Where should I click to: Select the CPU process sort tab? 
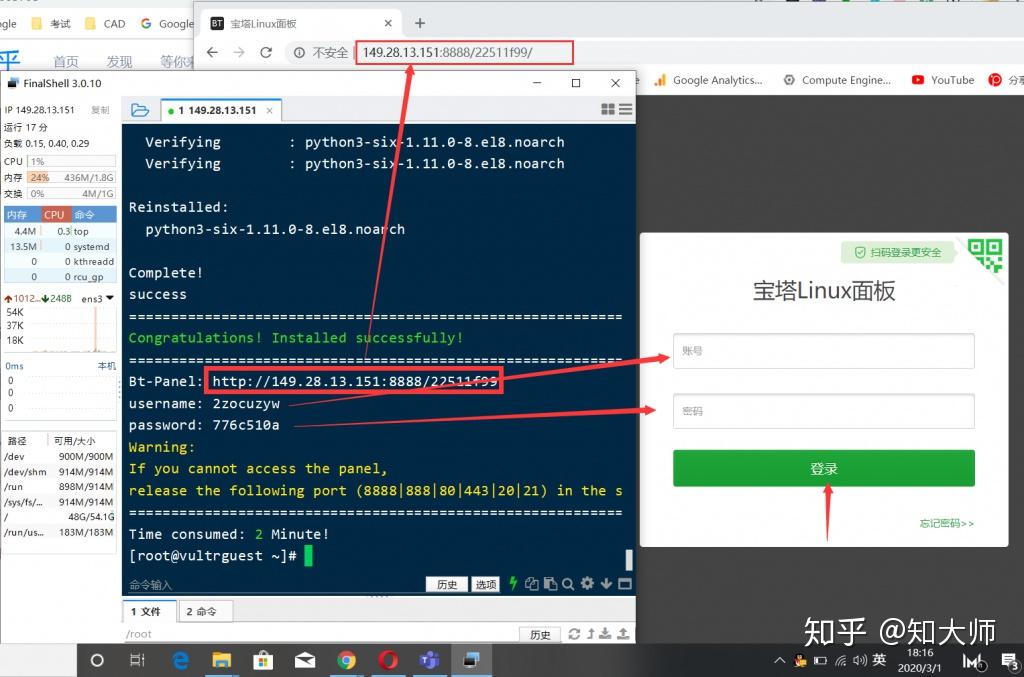click(x=54, y=214)
